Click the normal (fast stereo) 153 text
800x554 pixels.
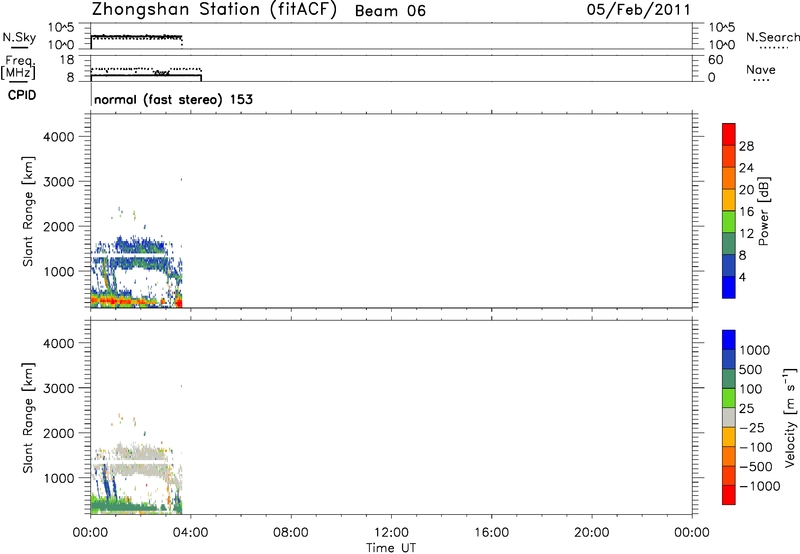173,99
